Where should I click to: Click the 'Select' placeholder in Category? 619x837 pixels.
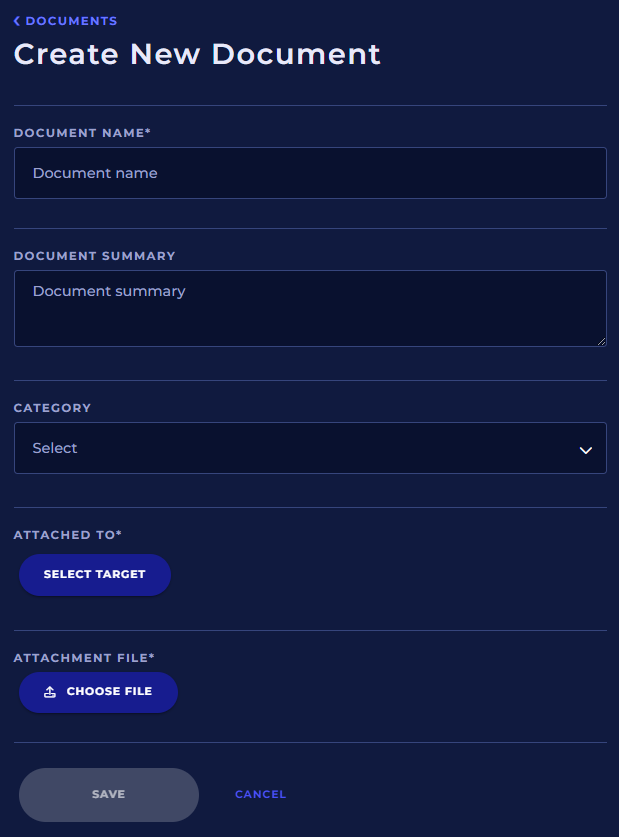55,448
